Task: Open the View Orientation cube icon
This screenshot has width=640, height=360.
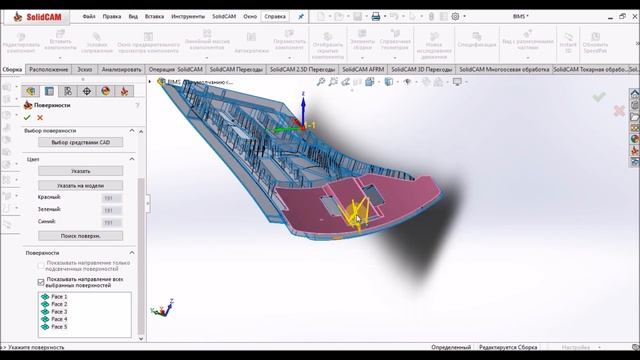Action: pyautogui.click(x=370, y=82)
